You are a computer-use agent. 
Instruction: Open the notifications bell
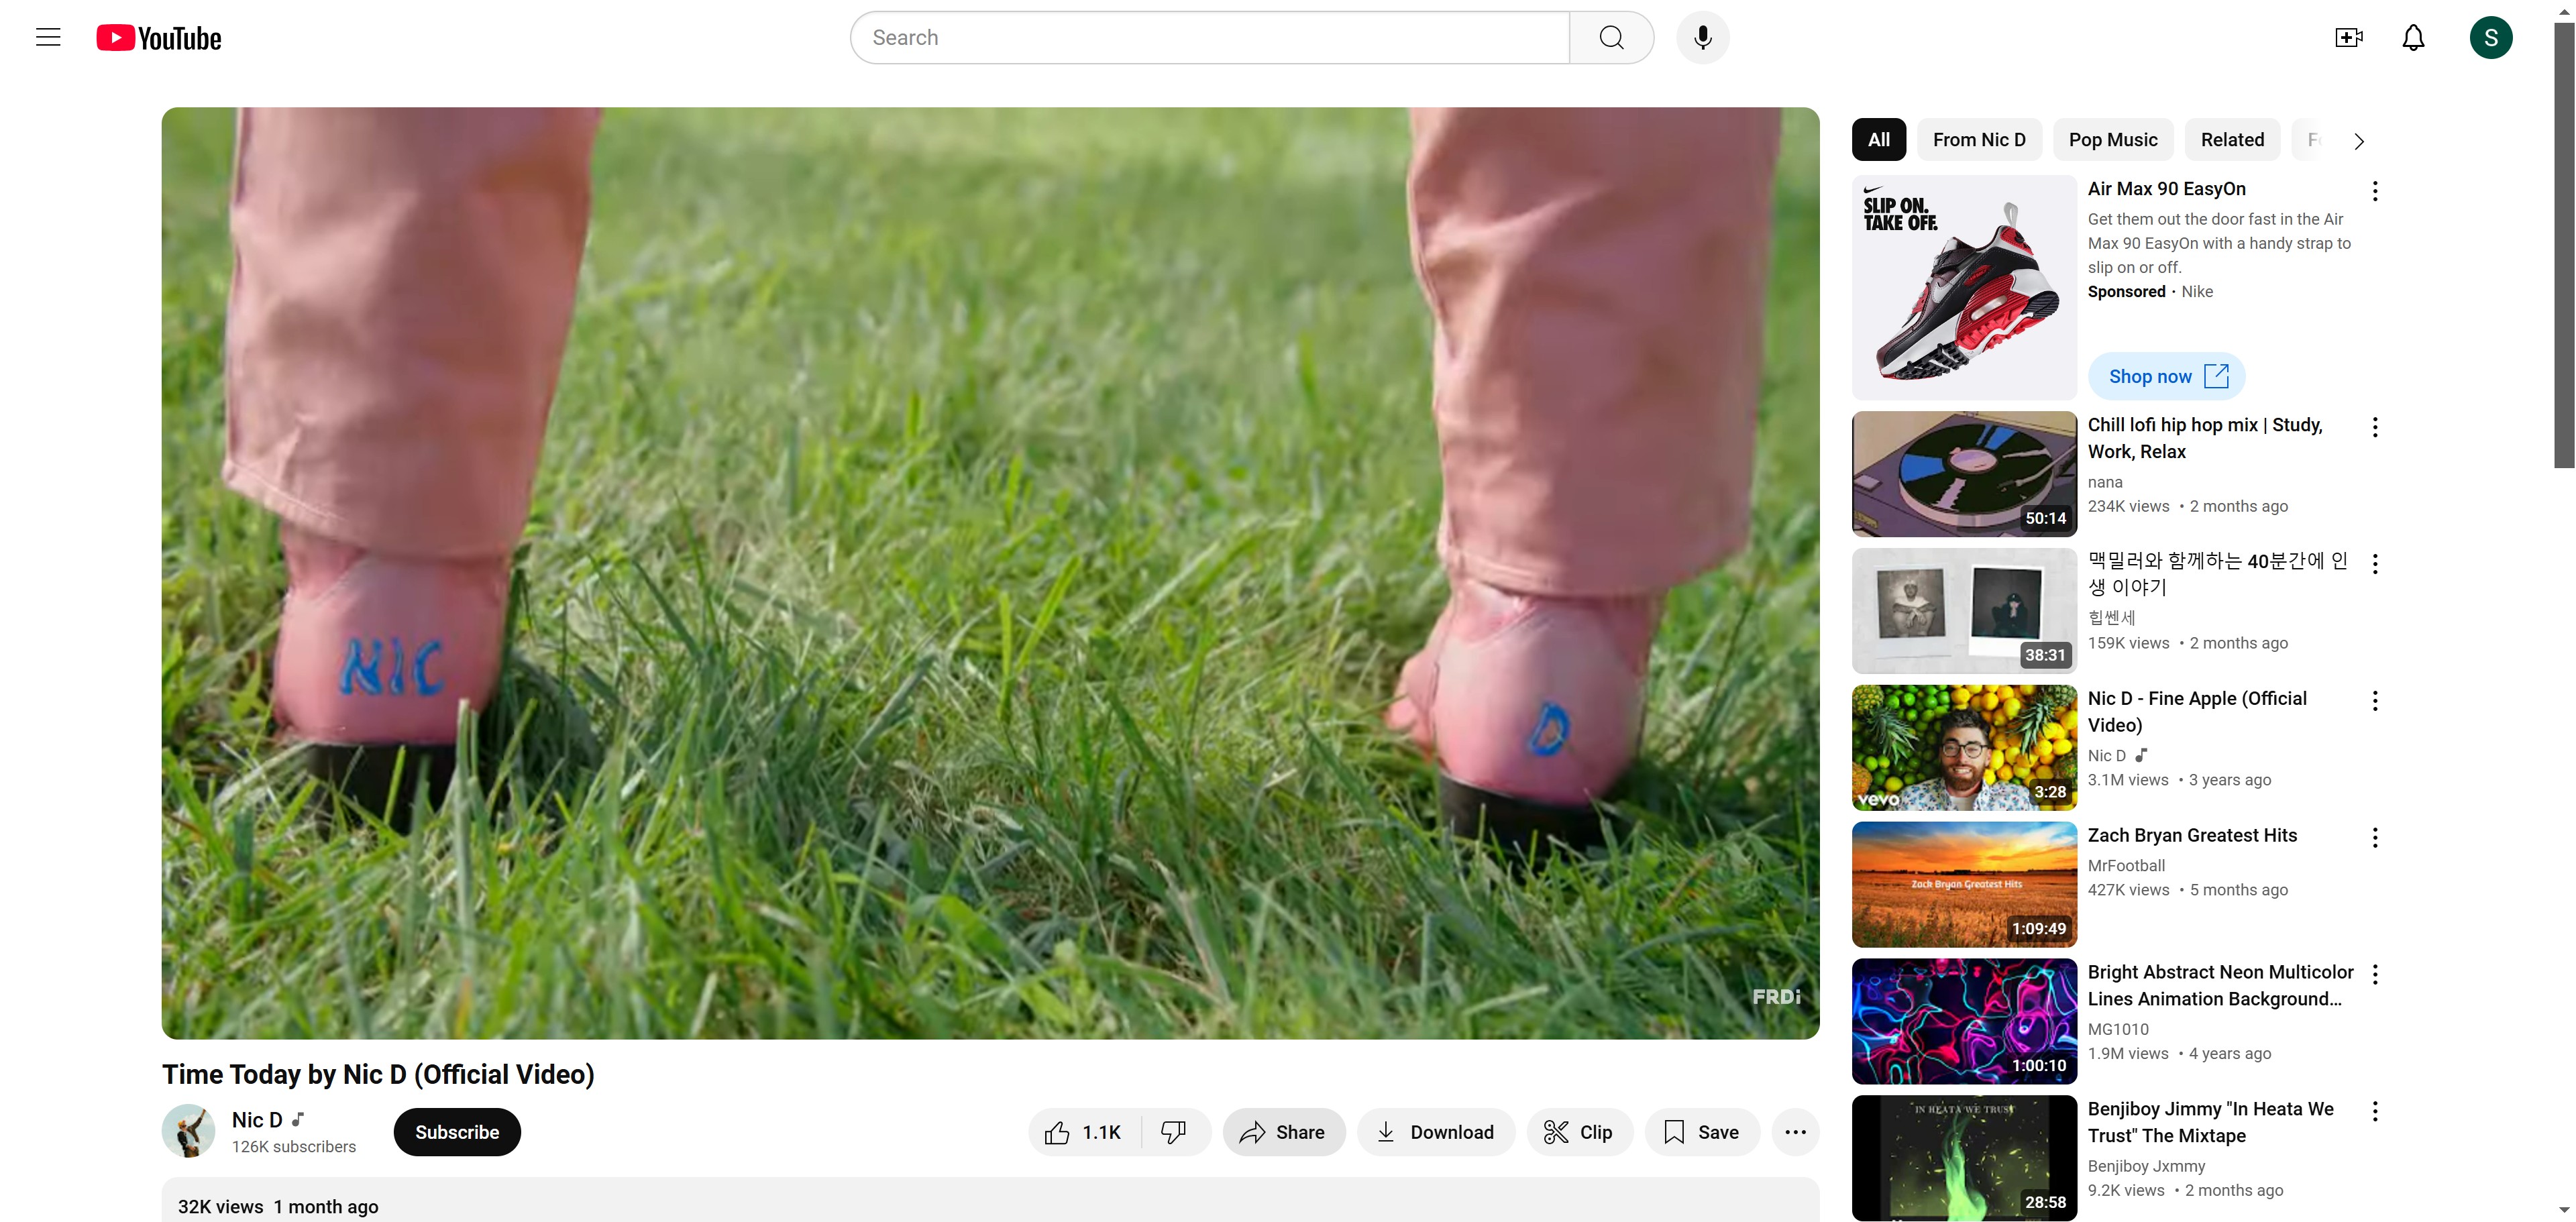2413,38
